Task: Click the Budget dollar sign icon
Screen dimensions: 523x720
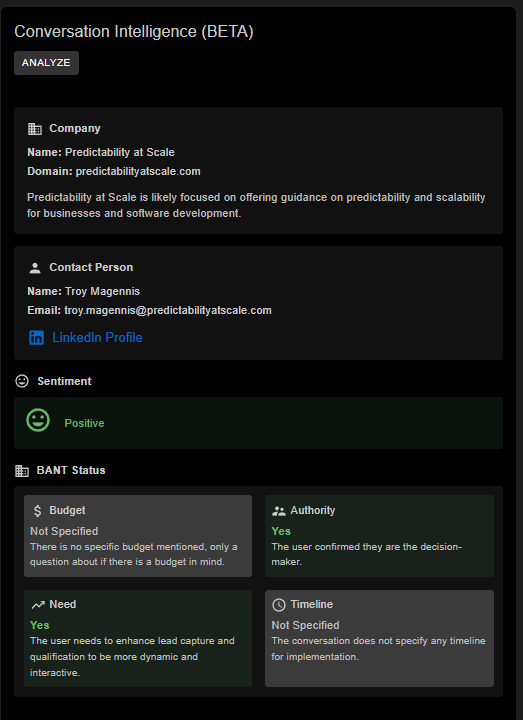Action: click(38, 511)
